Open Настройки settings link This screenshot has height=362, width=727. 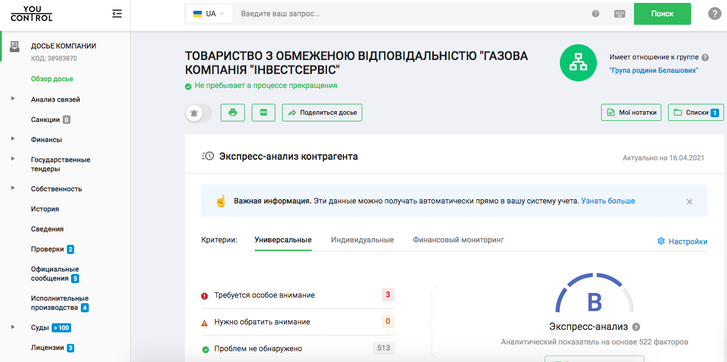coord(682,241)
